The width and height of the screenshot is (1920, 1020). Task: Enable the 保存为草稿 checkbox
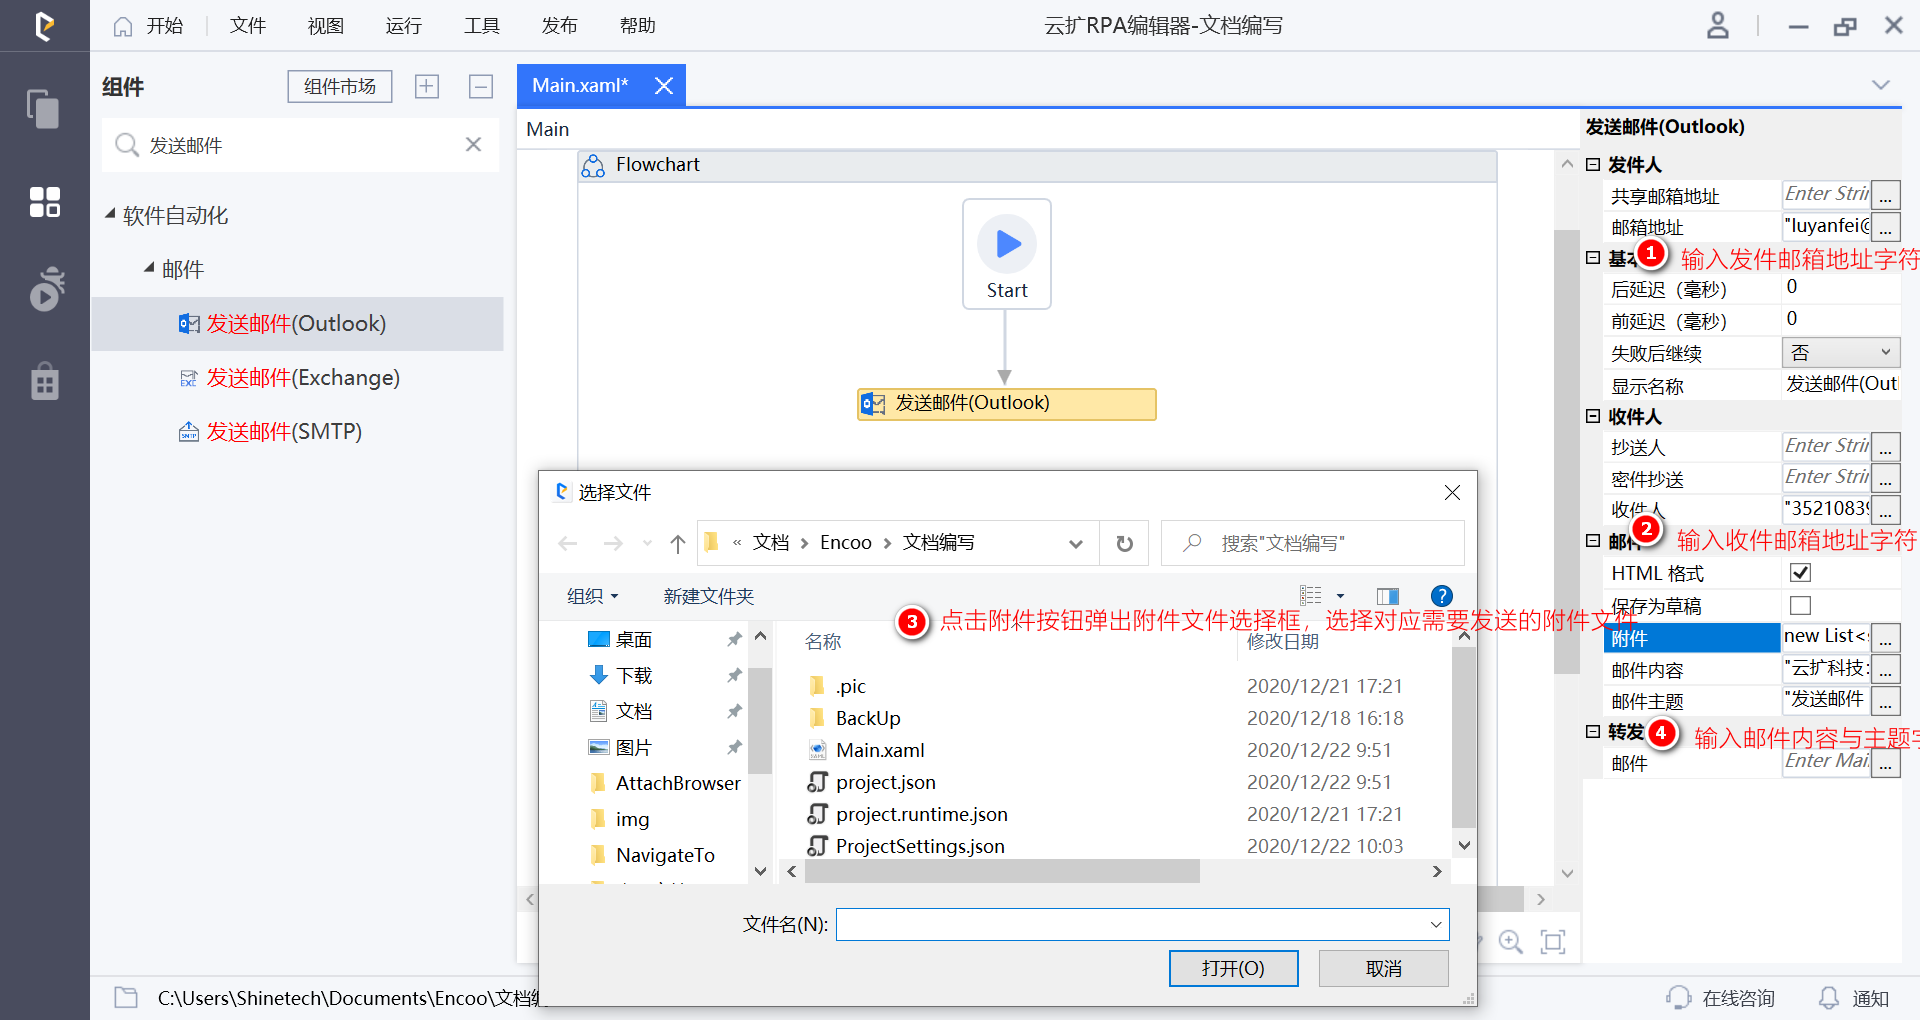[x=1800, y=606]
